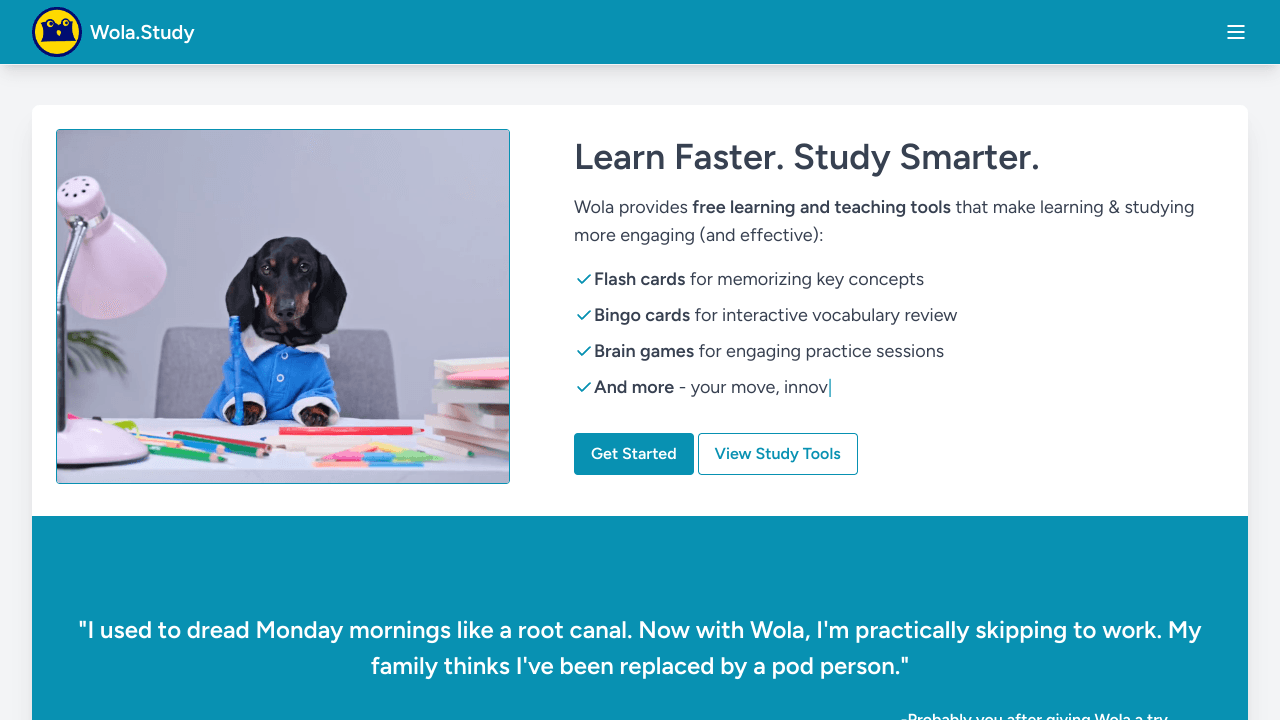Screen dimensions: 1280x720
Task: Click "for interactive vocabulary review" description text
Action: click(x=825, y=315)
